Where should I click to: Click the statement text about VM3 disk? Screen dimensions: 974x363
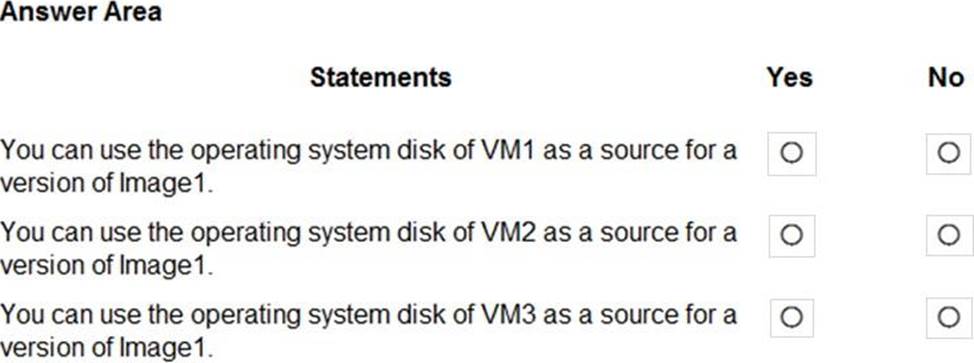click(x=368, y=331)
